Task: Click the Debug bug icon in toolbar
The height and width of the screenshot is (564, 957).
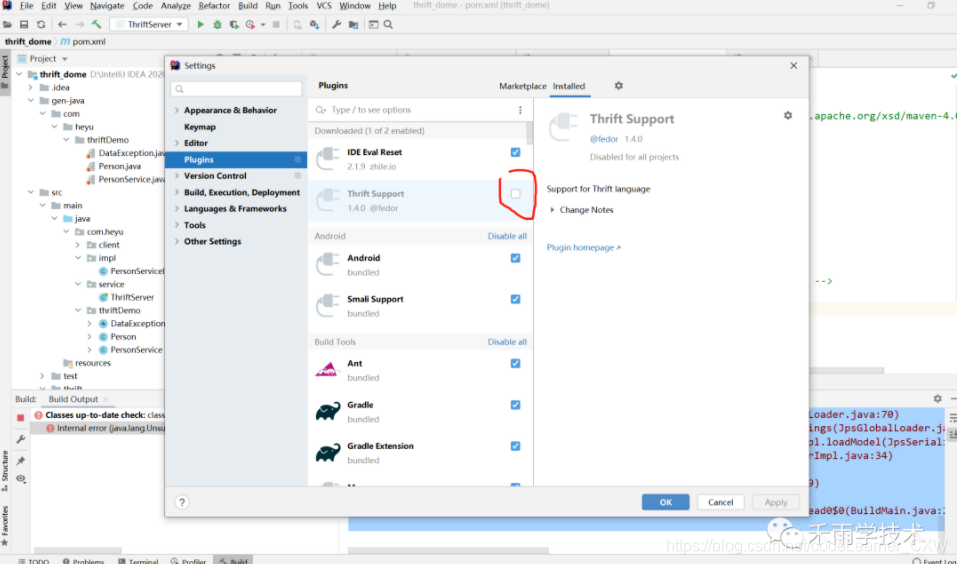Action: pos(217,24)
